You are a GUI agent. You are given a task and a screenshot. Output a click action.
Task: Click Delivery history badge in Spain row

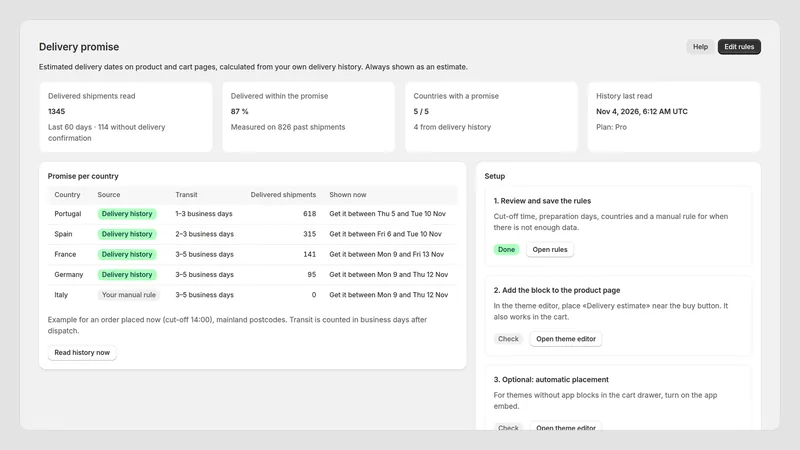[127, 234]
